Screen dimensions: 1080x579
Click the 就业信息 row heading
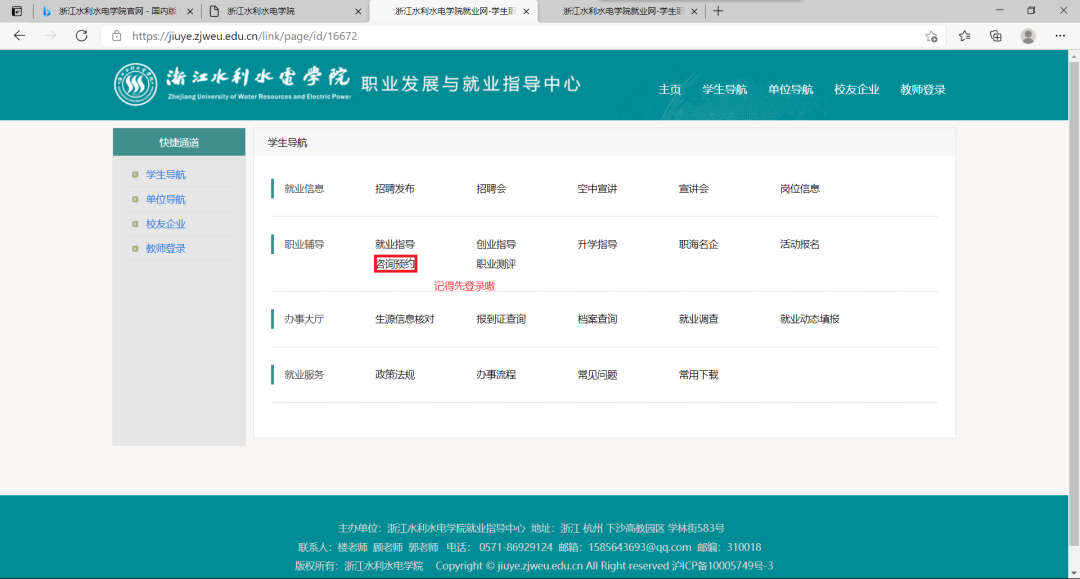304,189
